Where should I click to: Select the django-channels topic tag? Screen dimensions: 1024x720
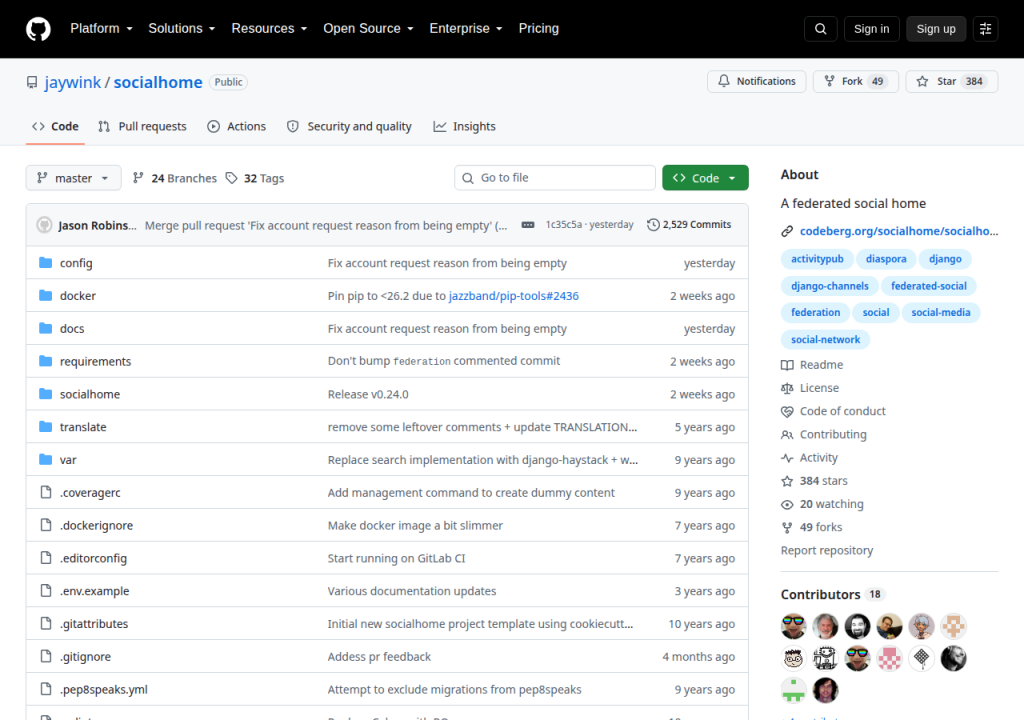click(x=829, y=286)
